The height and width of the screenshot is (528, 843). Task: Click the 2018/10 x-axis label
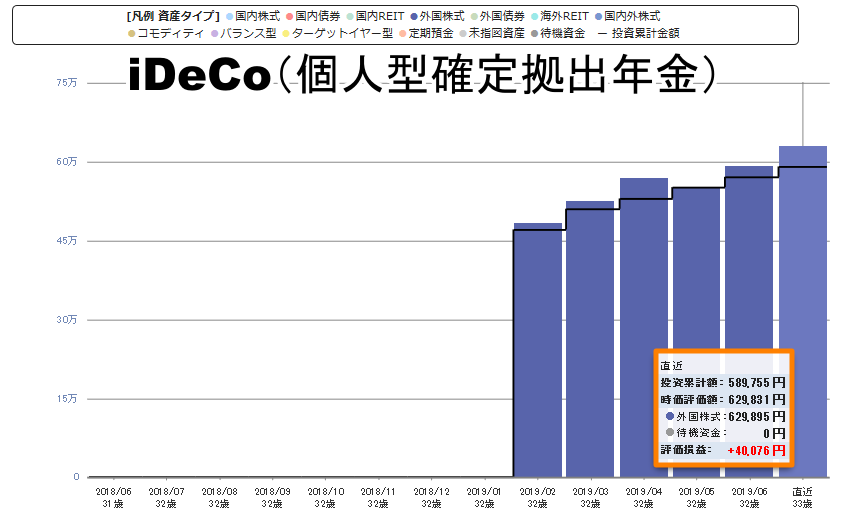326,497
